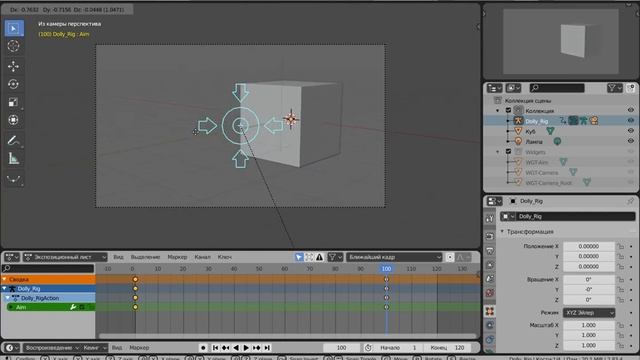Toggle lock for Масштаб X
Image resolution: width=640 pixels, height=360 pixels.
click(x=620, y=325)
